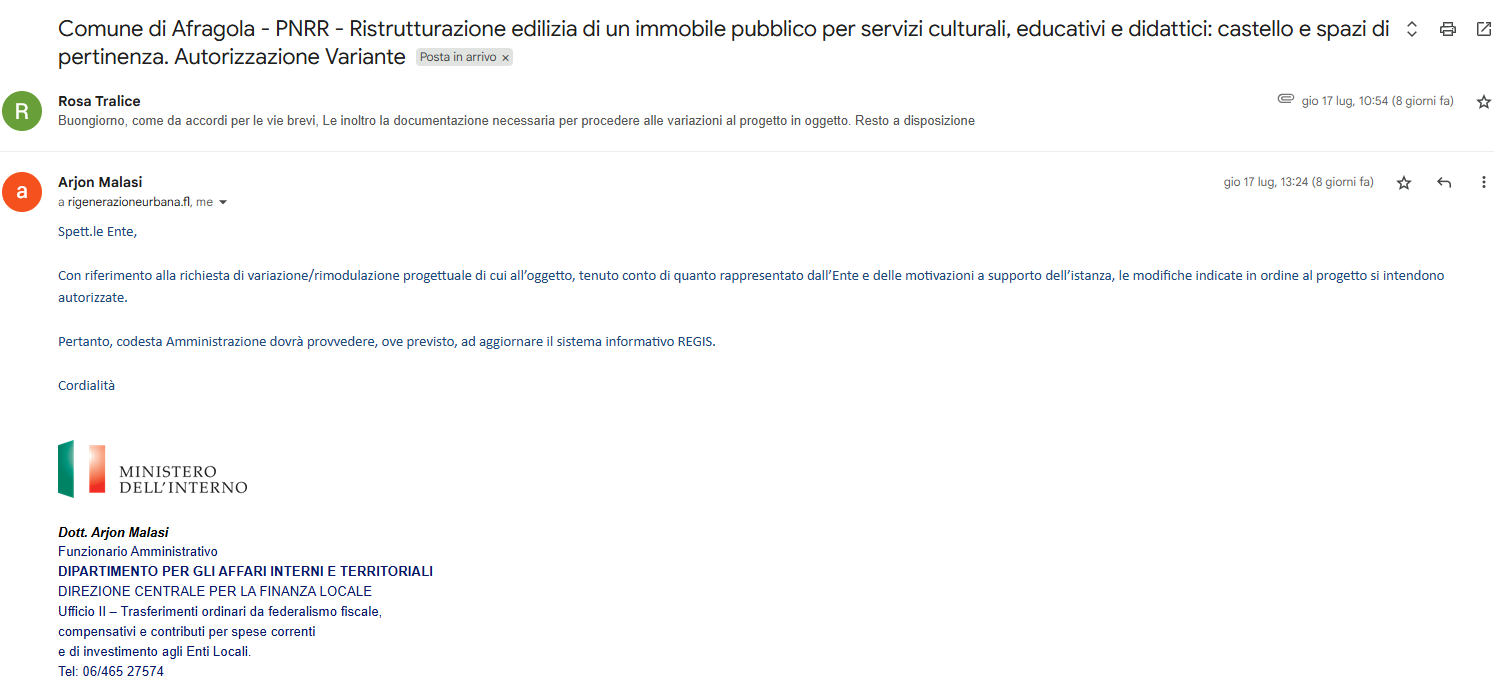This screenshot has width=1503, height=696.
Task: Click the attachment paperclip icon
Action: coord(1286,100)
